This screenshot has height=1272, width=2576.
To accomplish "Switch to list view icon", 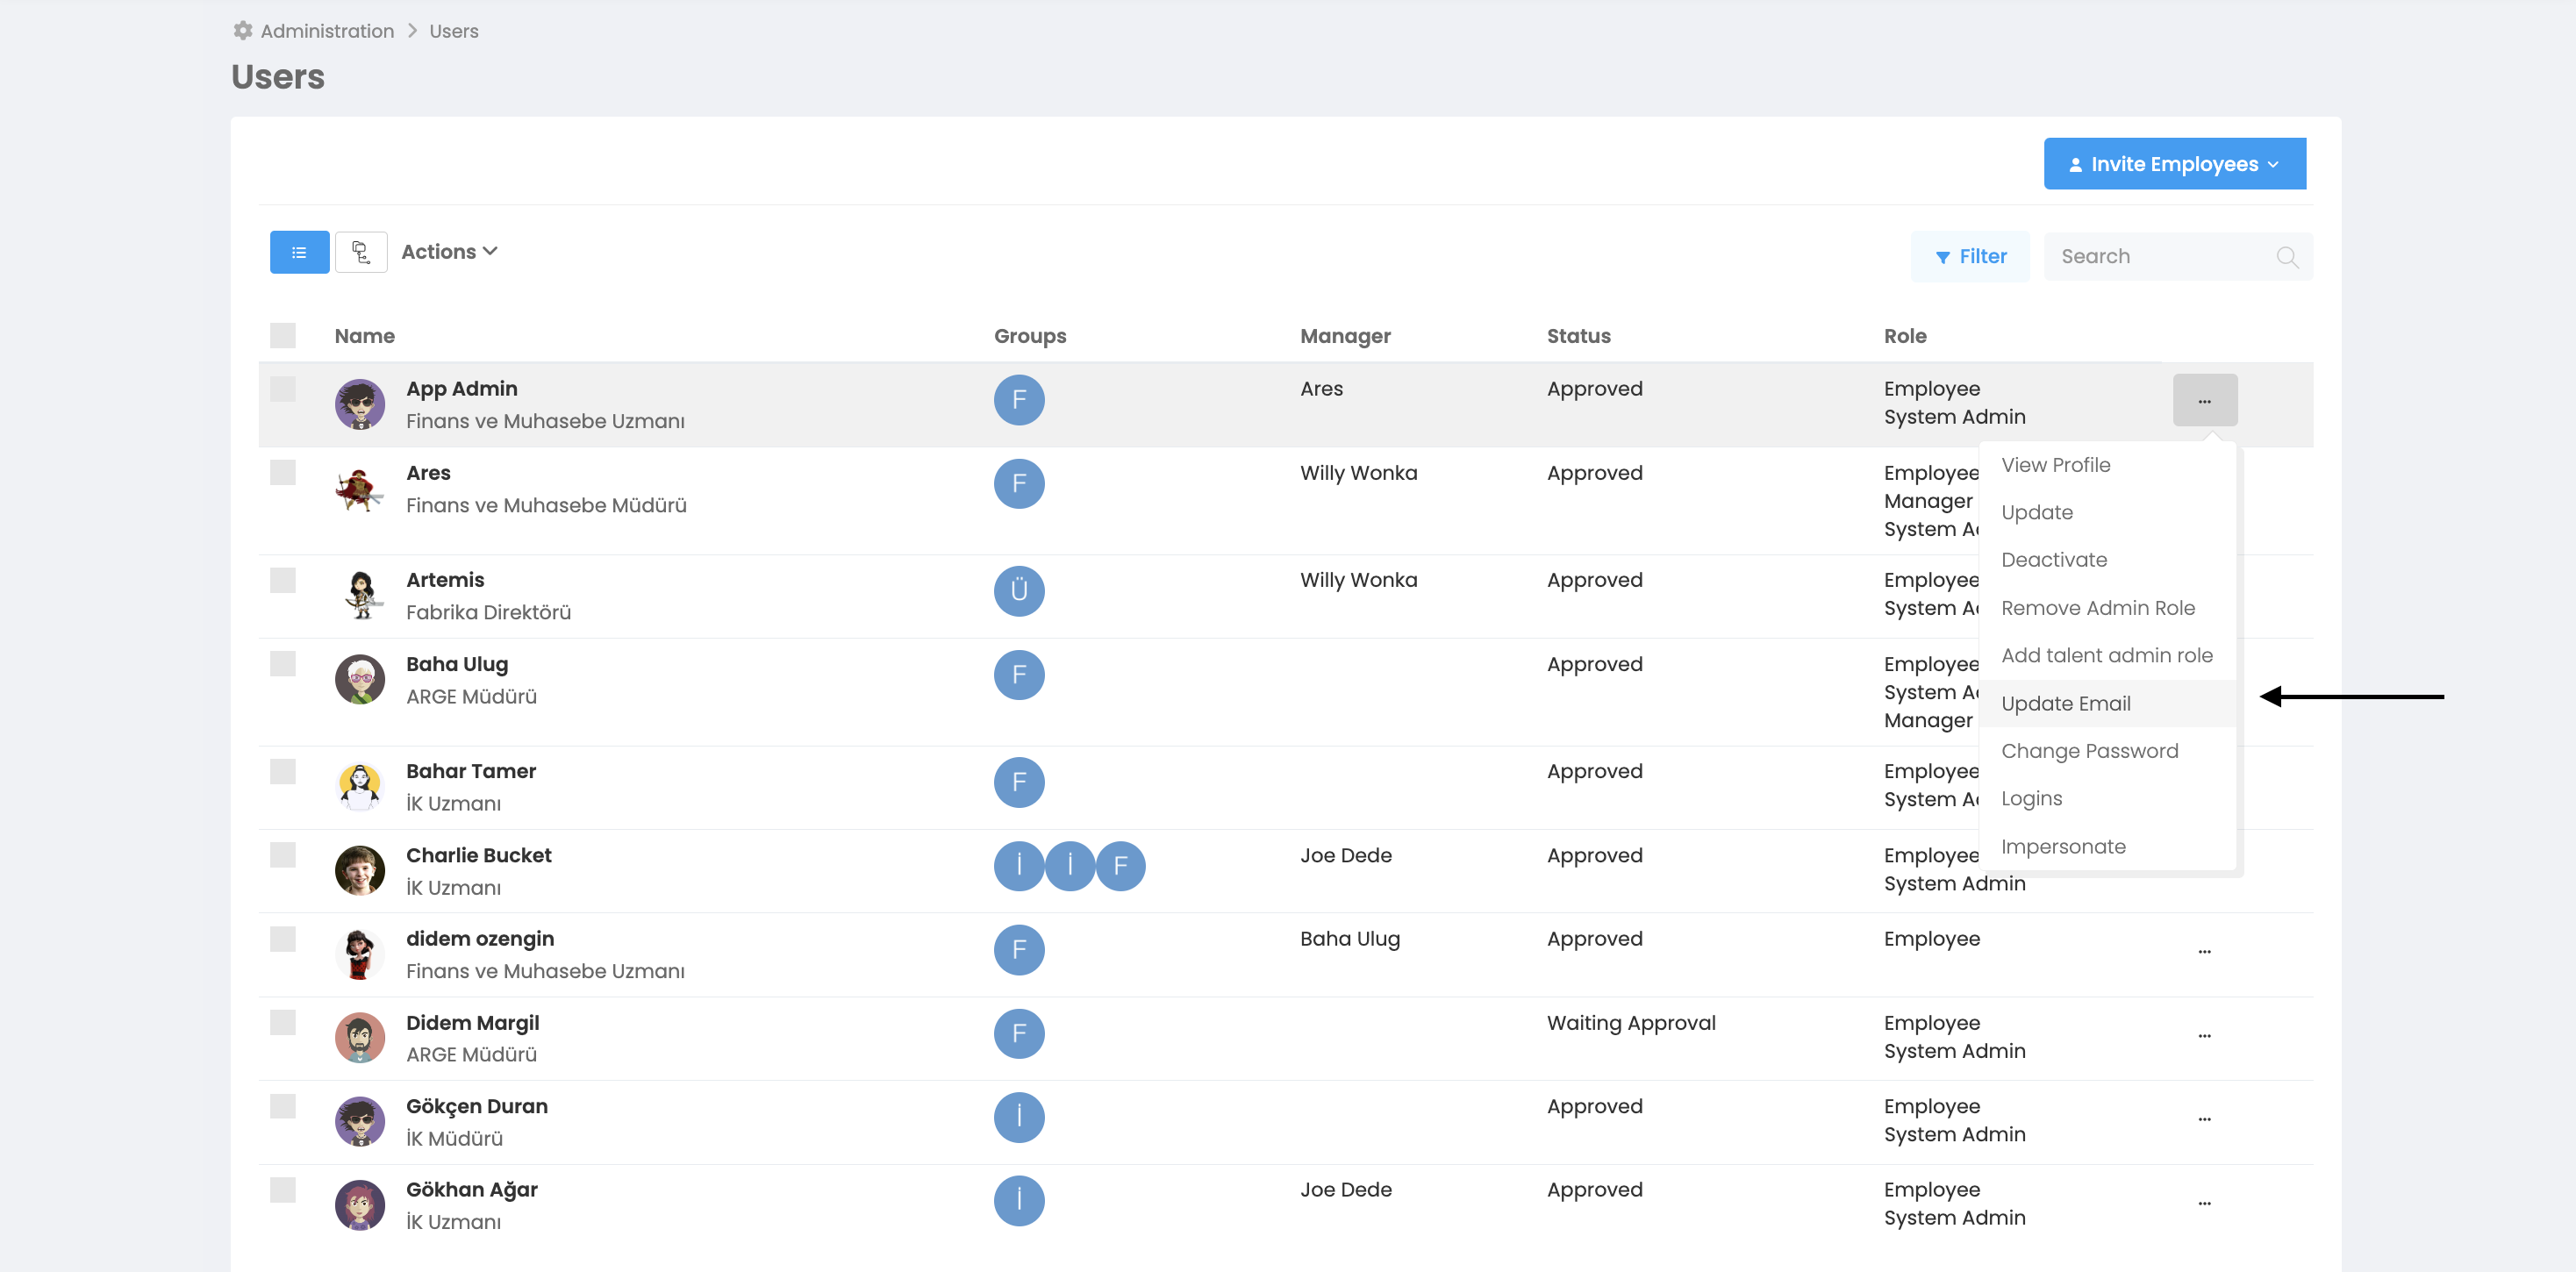I will [299, 252].
